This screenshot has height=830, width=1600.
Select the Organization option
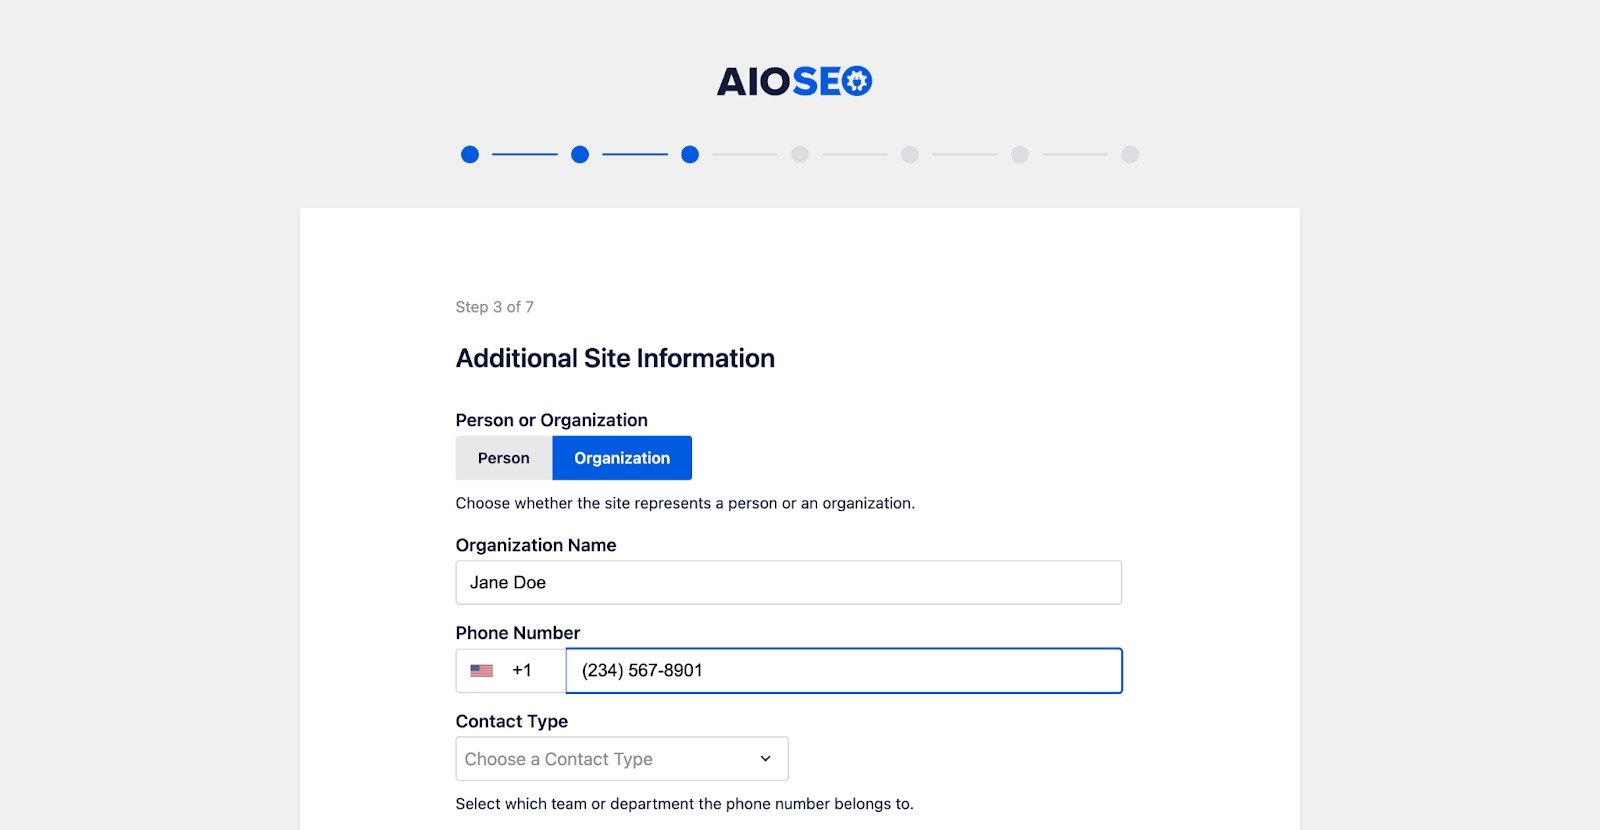pos(622,458)
